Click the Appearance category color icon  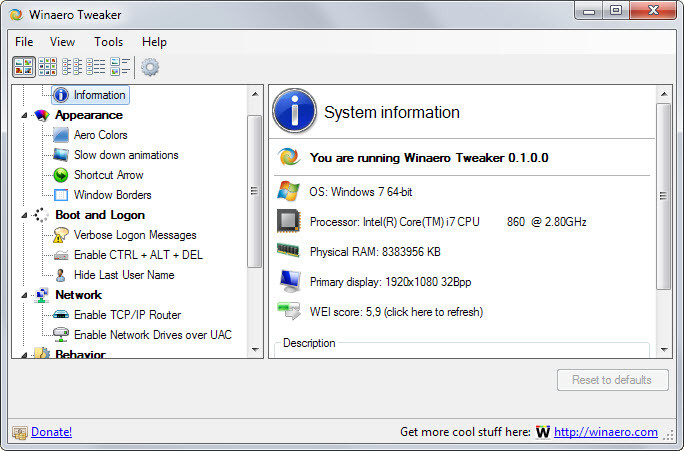tap(42, 115)
